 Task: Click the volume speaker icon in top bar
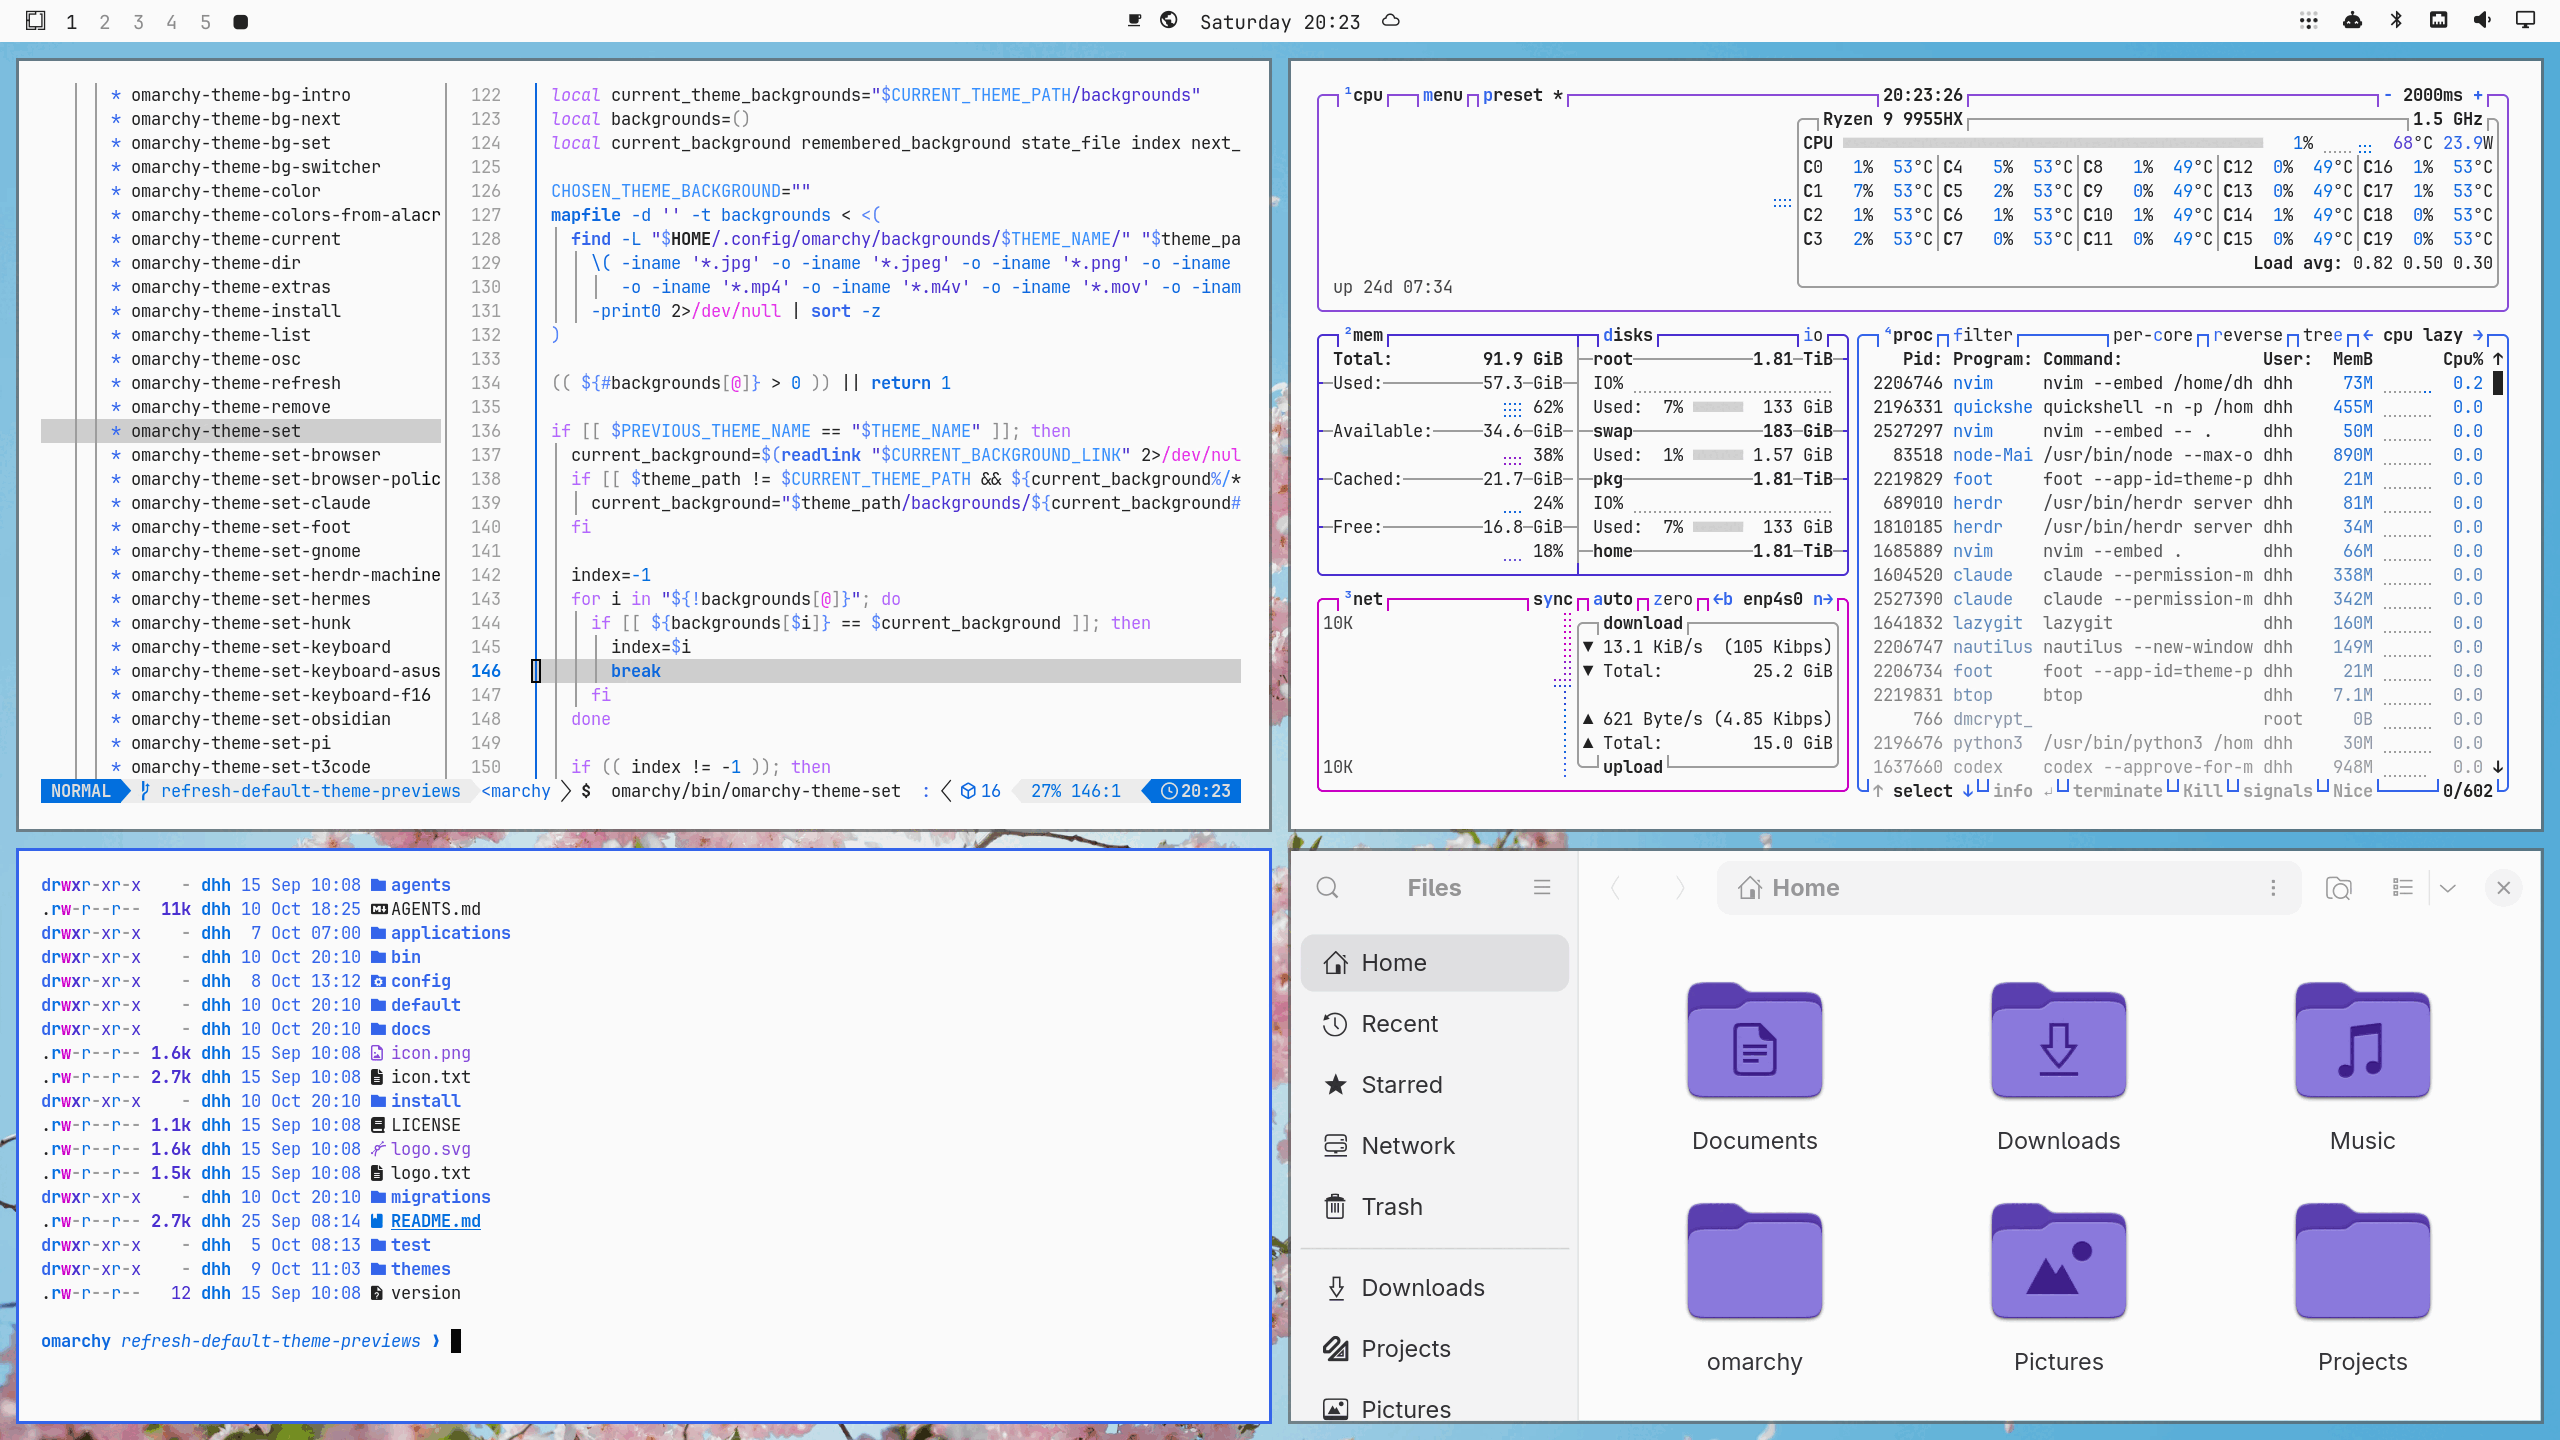point(2482,21)
